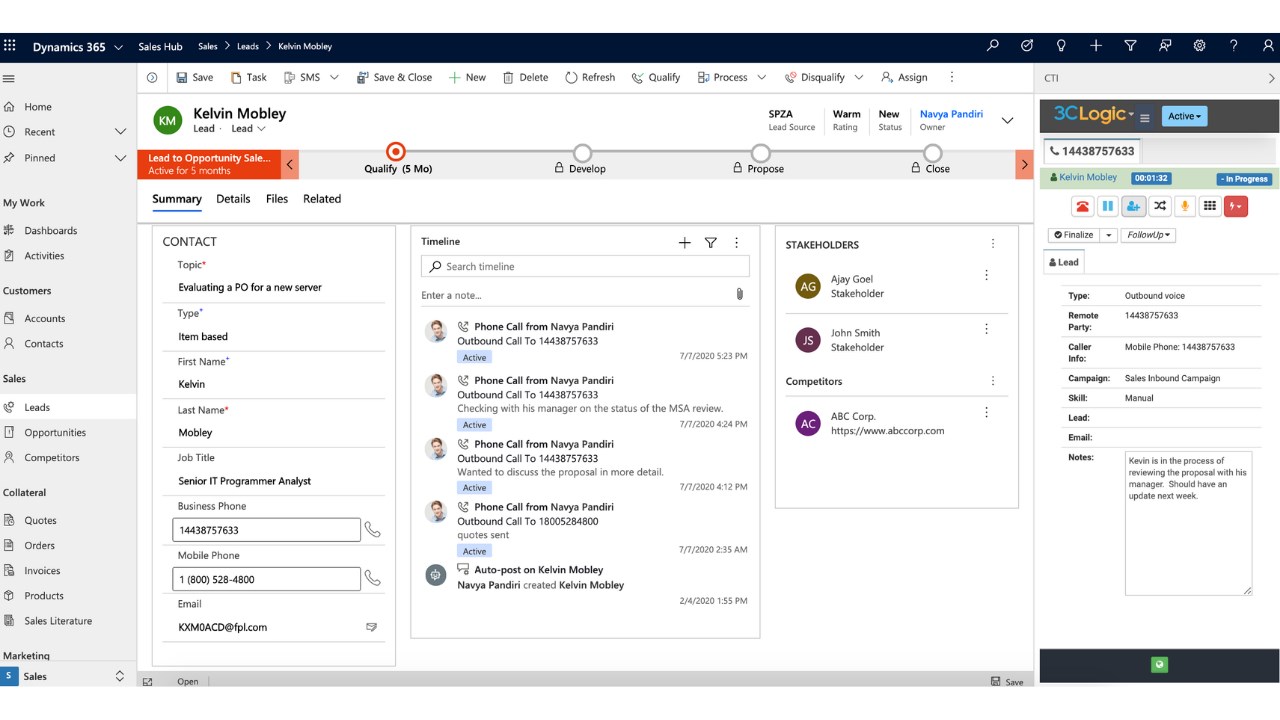
Task: Go to Opportunities in the sidebar
Action: pyautogui.click(x=55, y=433)
